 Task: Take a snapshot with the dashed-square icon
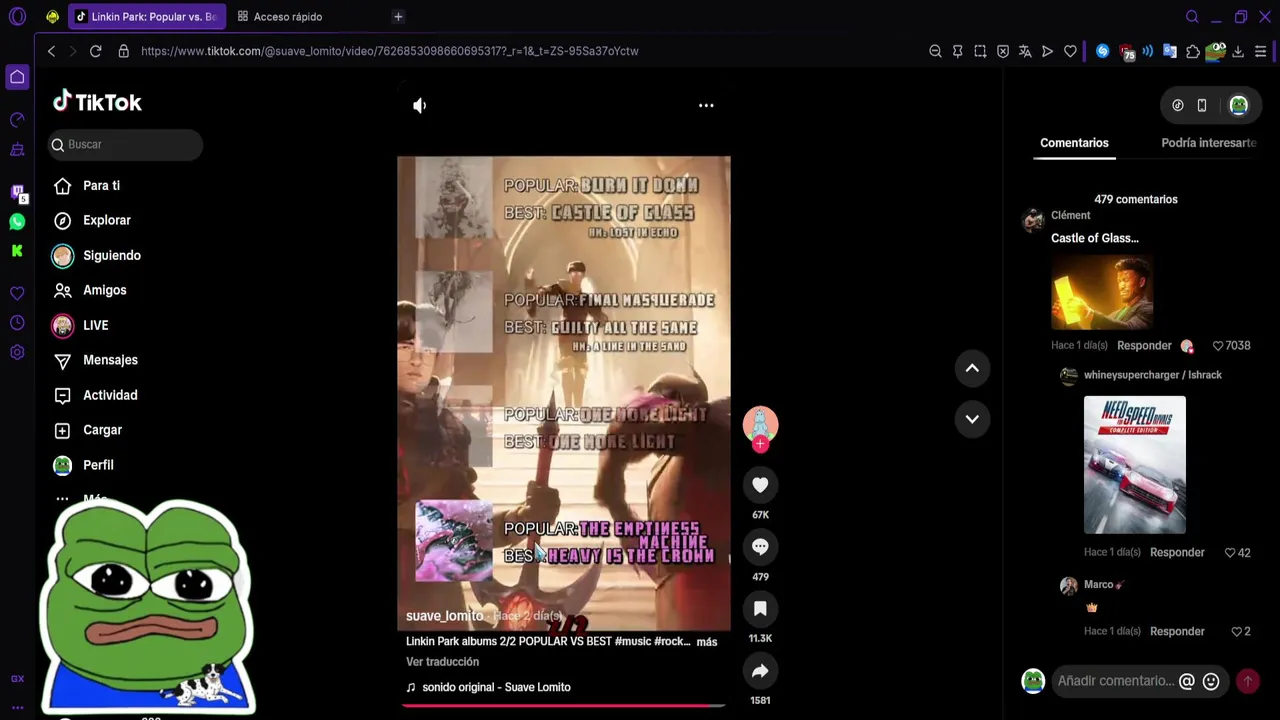980,51
